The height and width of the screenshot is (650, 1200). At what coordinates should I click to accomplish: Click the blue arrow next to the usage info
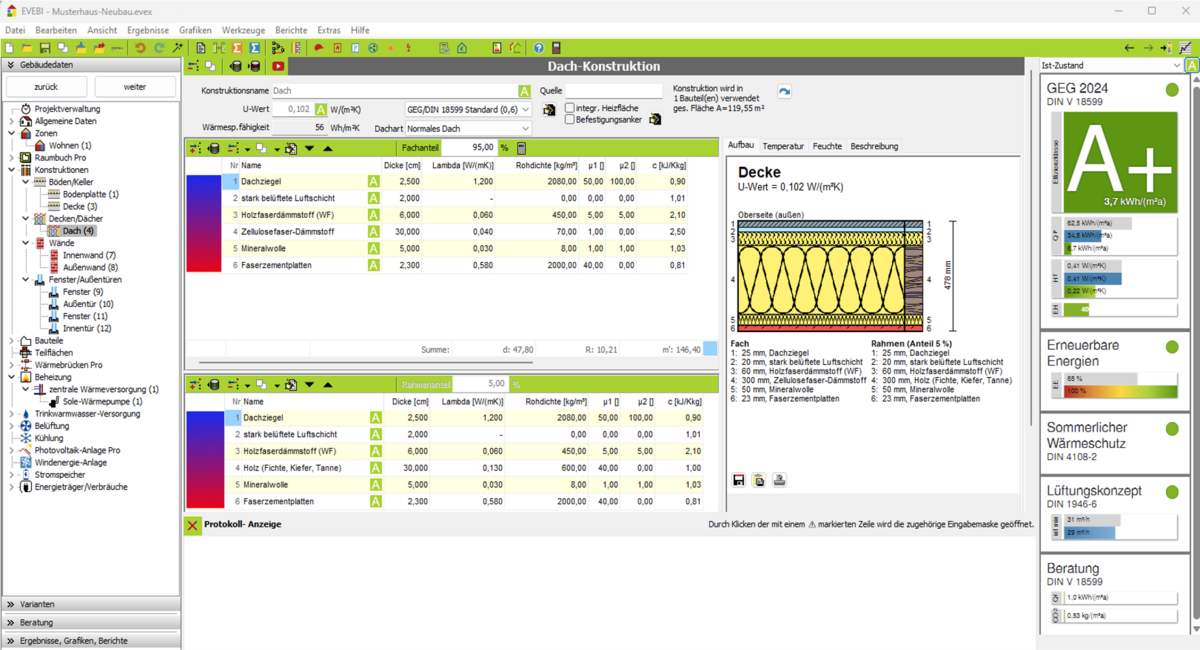pos(785,91)
